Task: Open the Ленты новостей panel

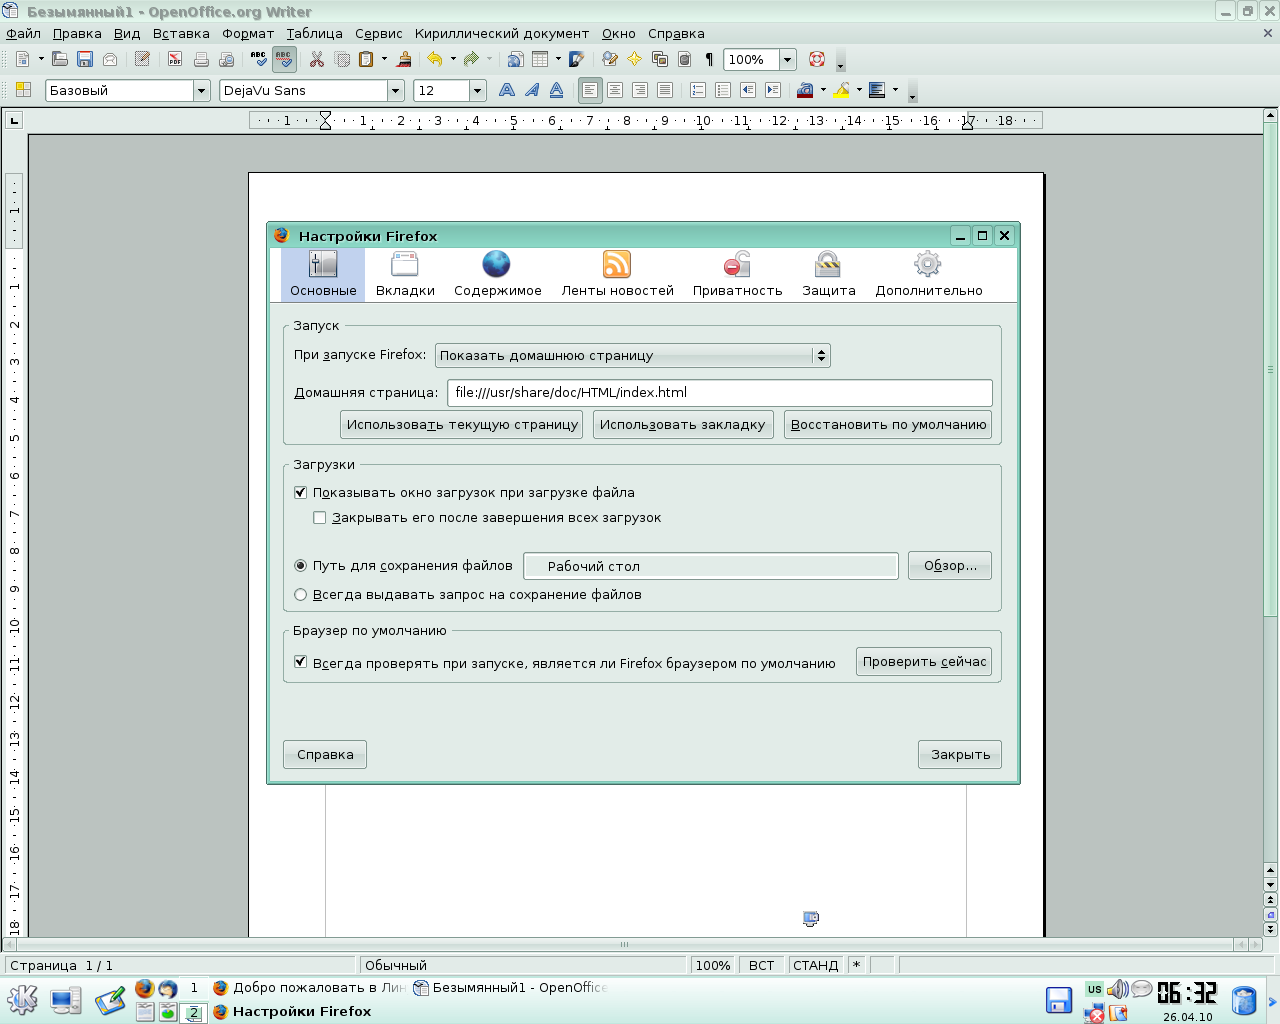Action: coord(617,274)
